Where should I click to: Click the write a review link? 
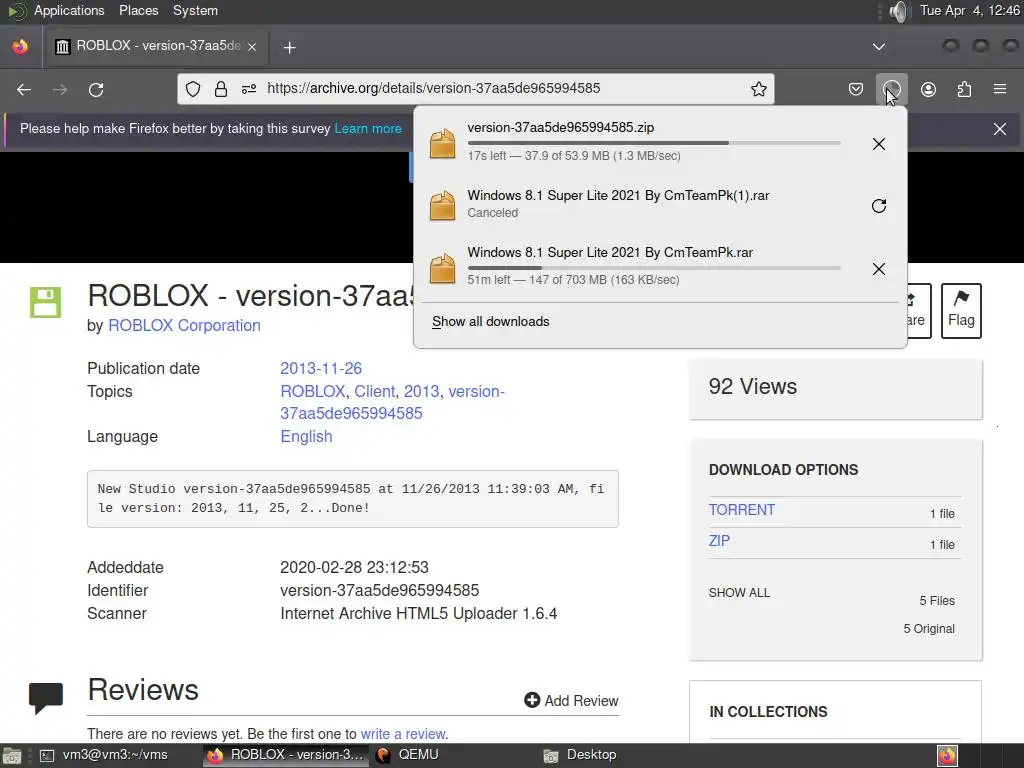coord(404,734)
